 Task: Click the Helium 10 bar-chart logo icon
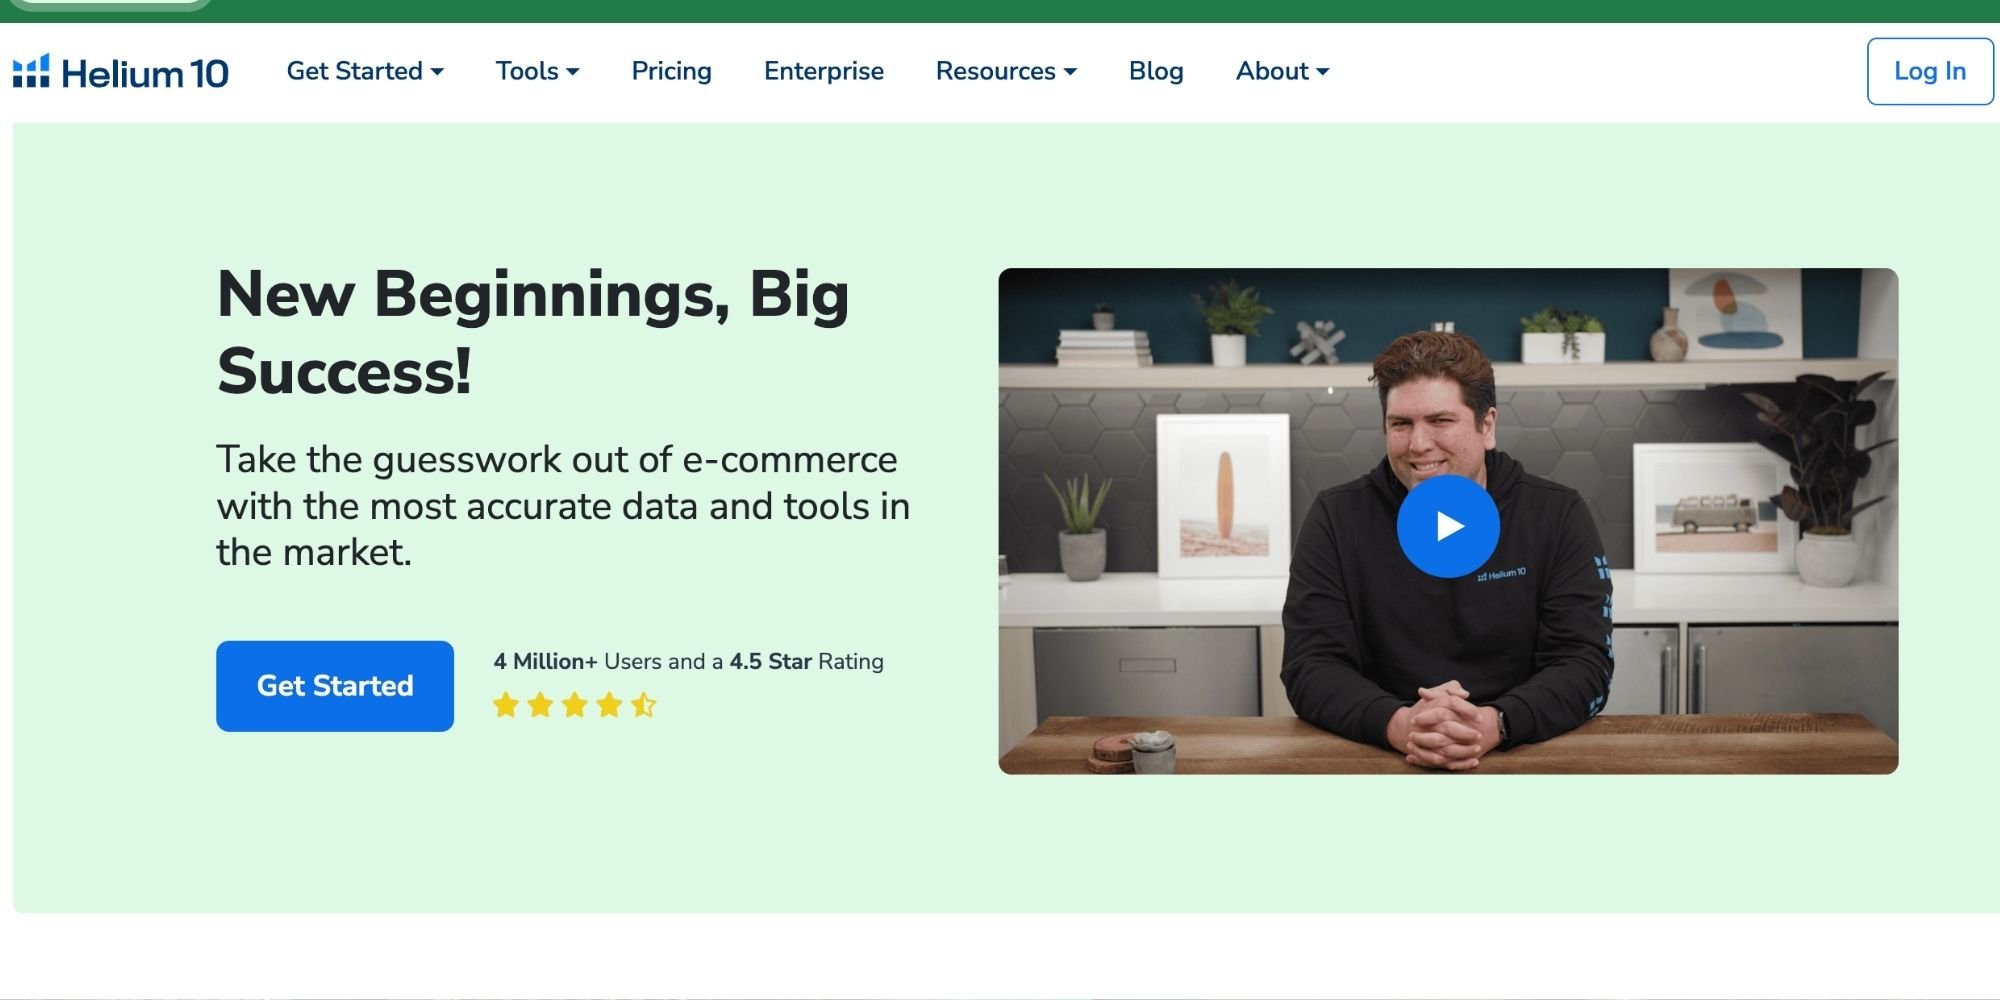[x=31, y=71]
